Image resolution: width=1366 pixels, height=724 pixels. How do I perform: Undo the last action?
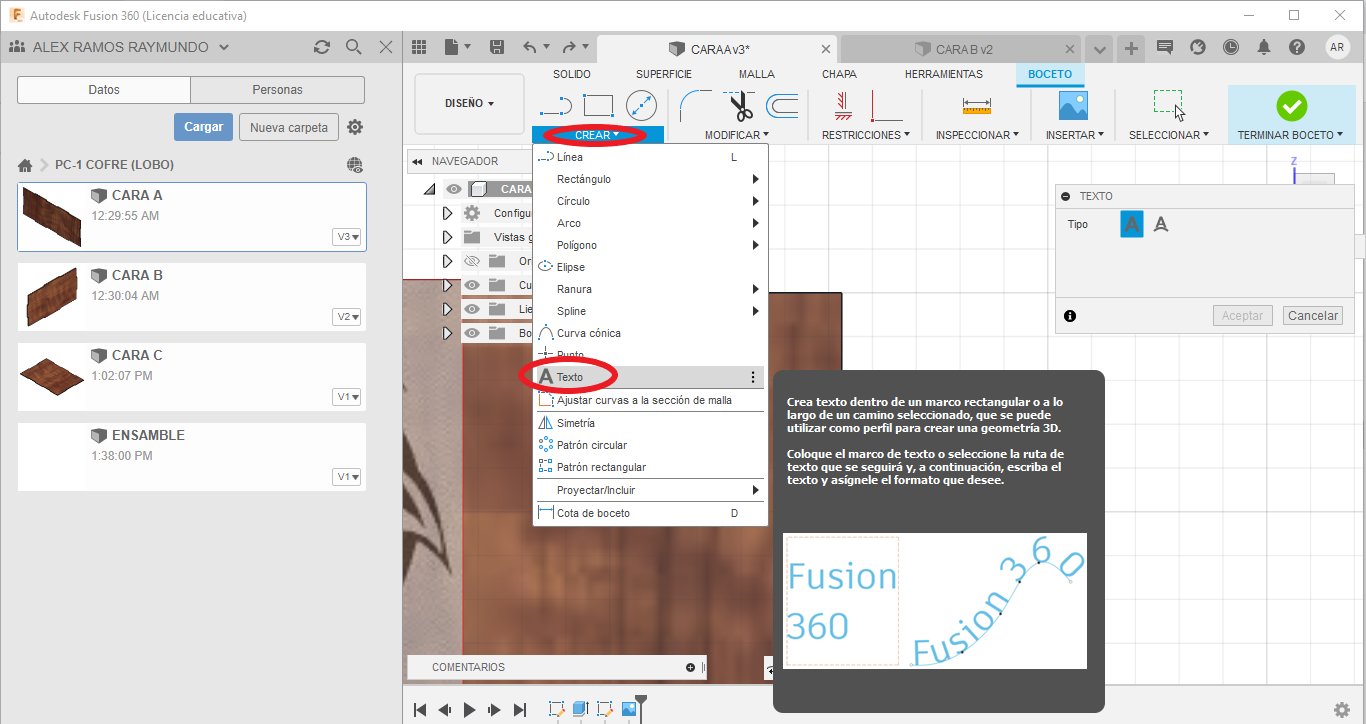[x=531, y=47]
